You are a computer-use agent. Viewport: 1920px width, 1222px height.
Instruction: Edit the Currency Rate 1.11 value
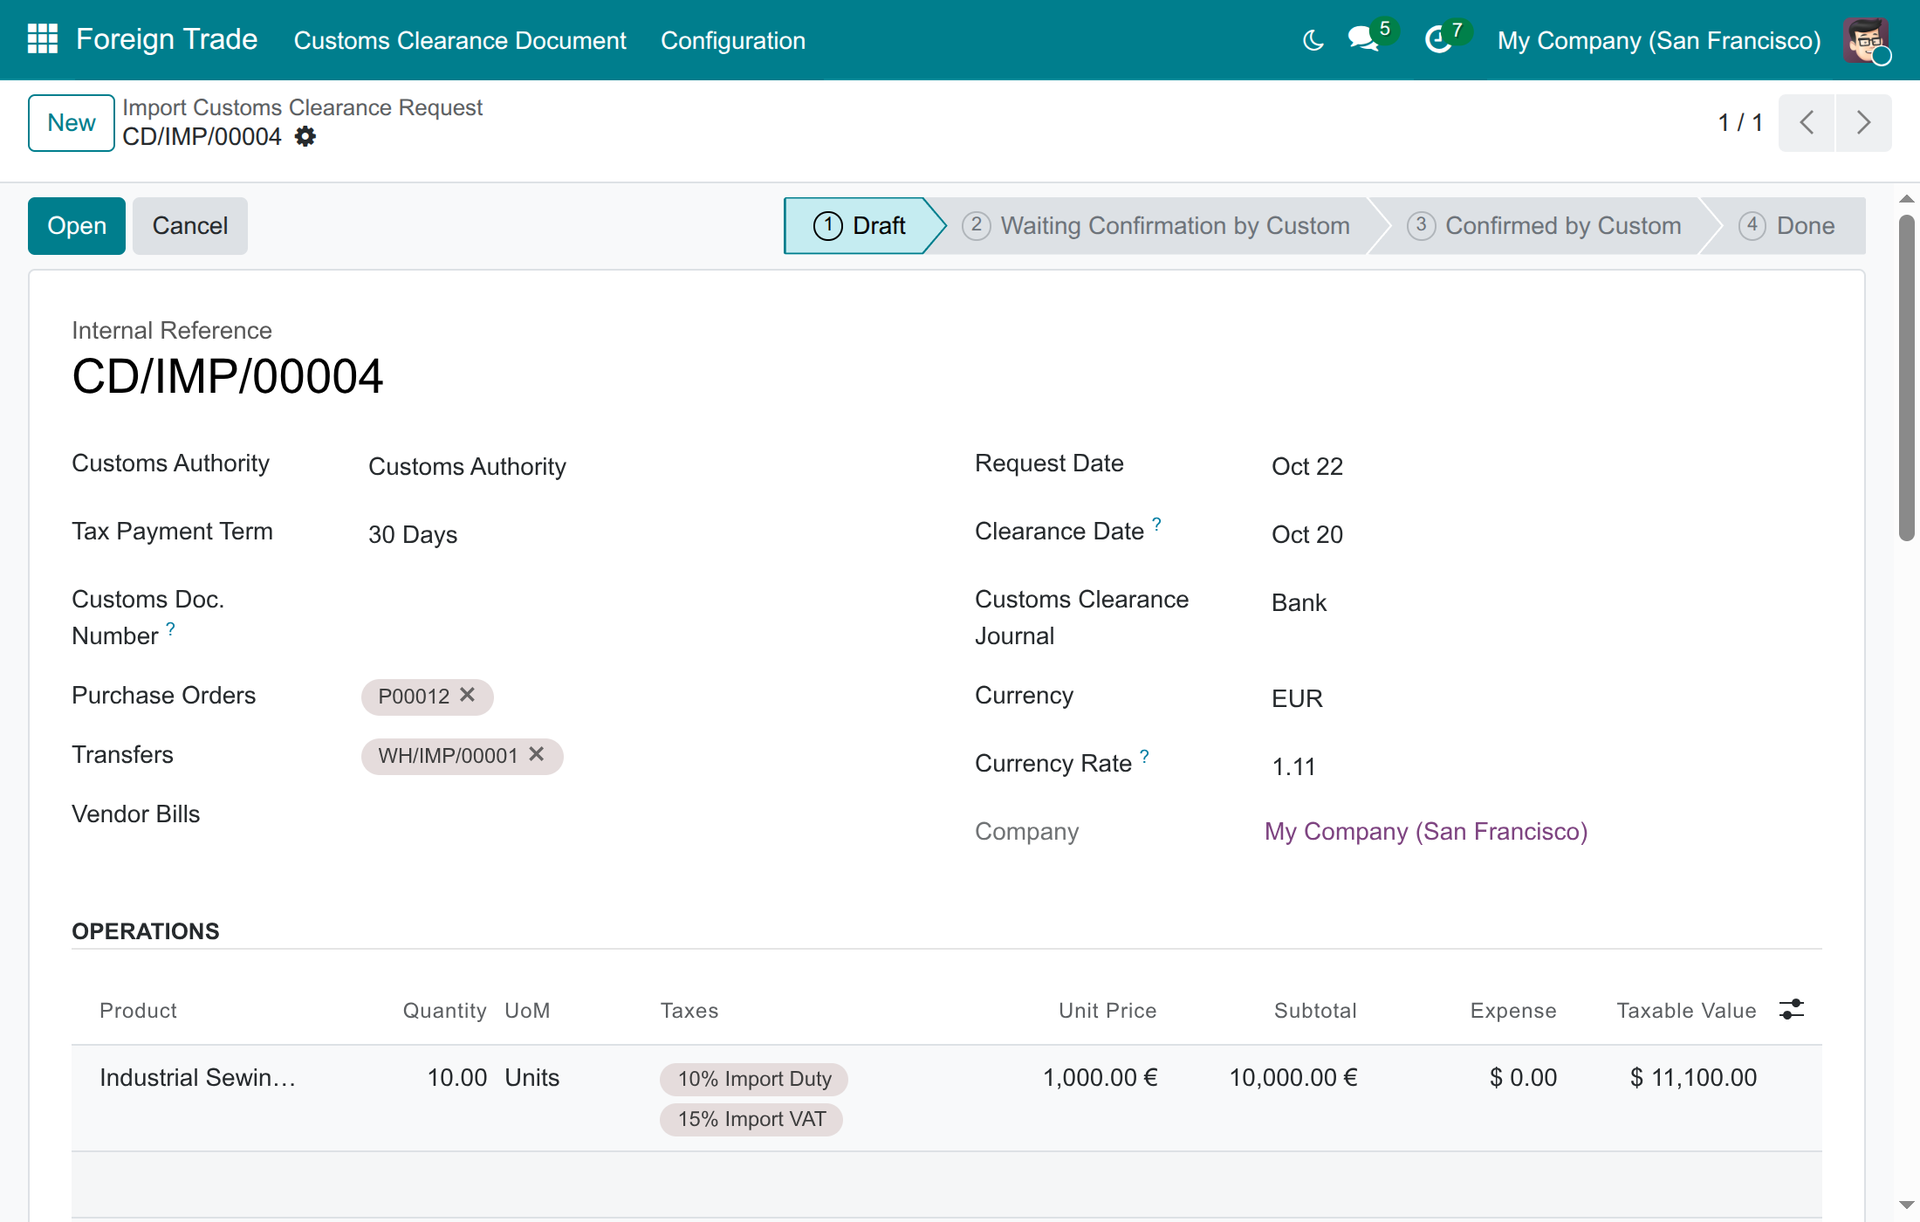point(1543,767)
